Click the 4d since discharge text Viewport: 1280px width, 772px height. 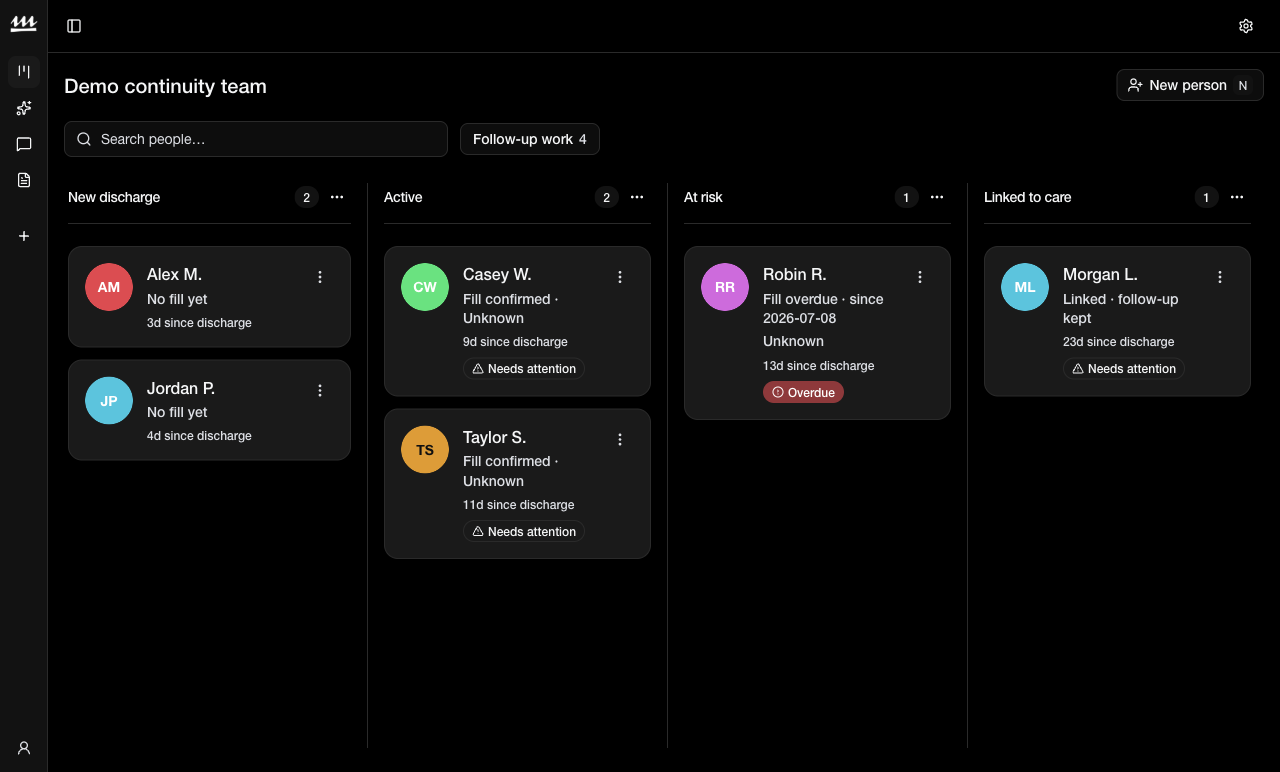(199, 436)
